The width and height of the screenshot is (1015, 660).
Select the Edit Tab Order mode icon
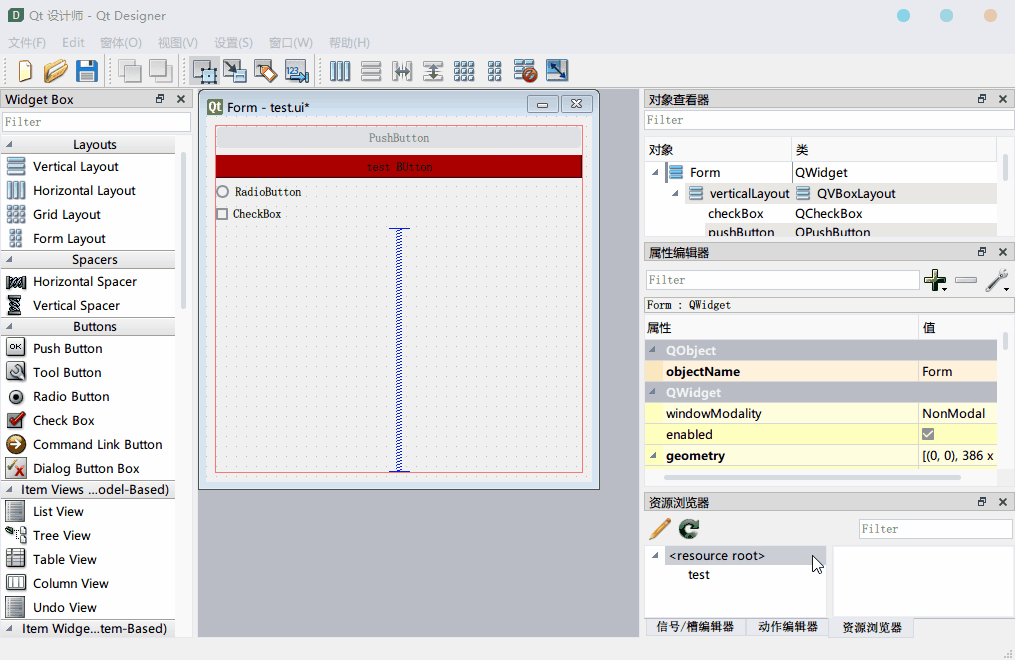pyautogui.click(x=297, y=71)
